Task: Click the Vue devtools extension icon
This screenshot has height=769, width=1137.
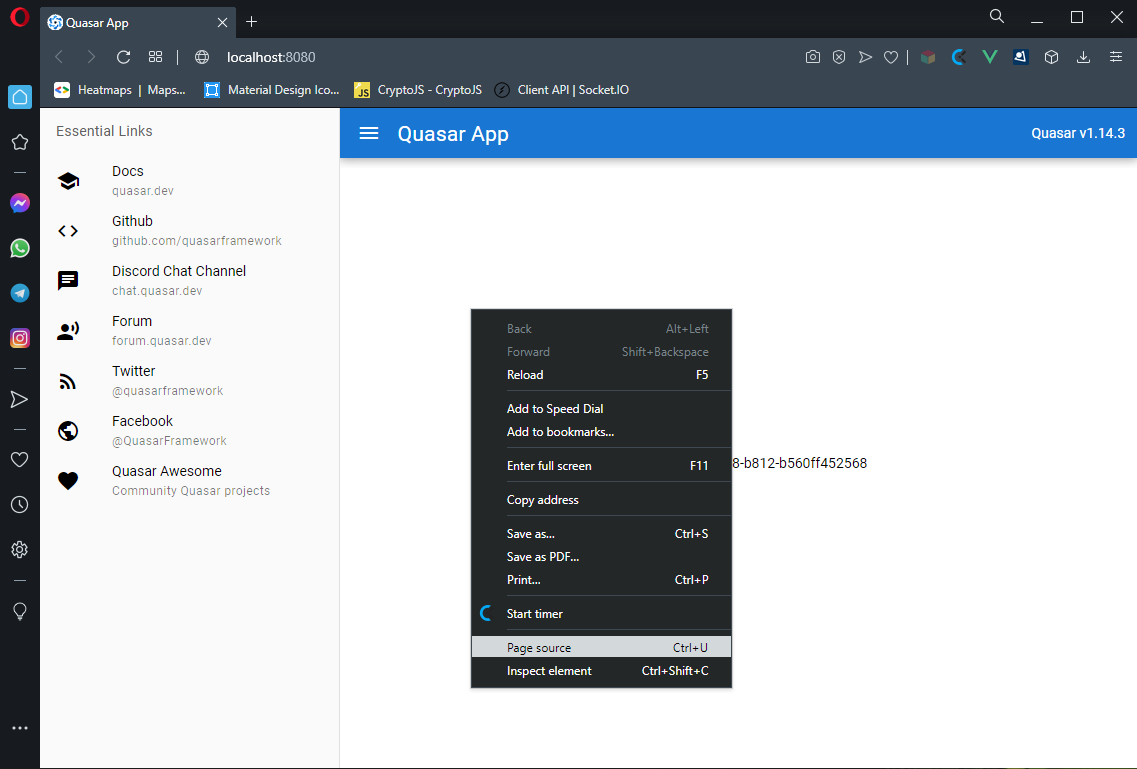Action: 989,57
